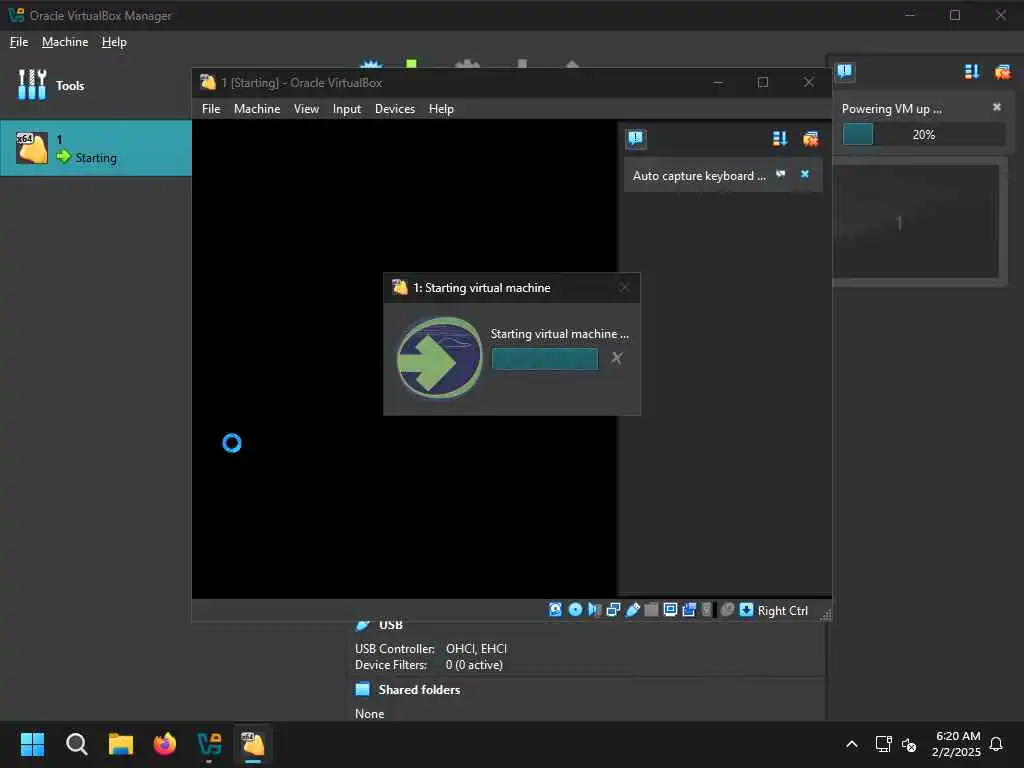
Task: Switch to VirtualBox Manager taskbar icon
Action: coord(209,744)
